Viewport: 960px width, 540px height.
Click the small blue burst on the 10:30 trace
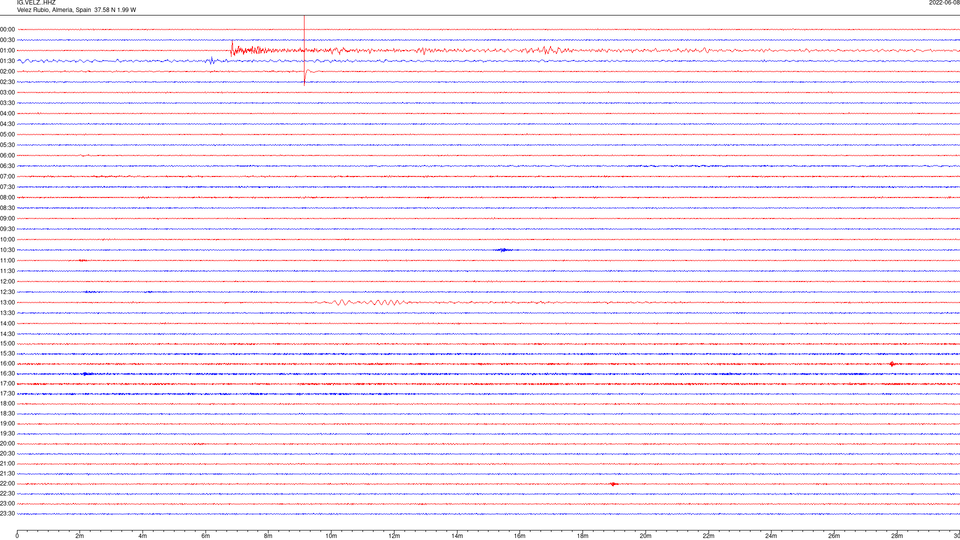504,250
